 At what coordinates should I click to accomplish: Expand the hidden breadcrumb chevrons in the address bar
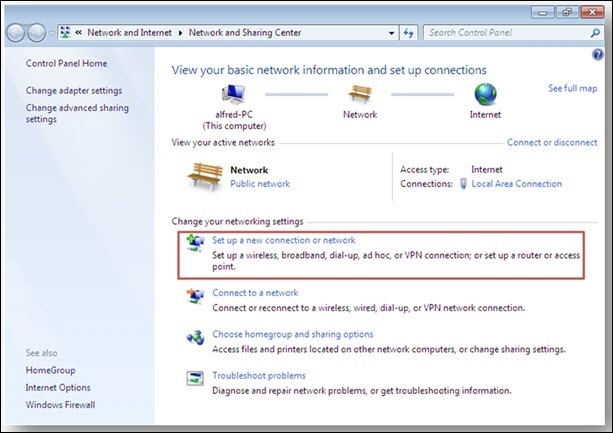(x=79, y=33)
